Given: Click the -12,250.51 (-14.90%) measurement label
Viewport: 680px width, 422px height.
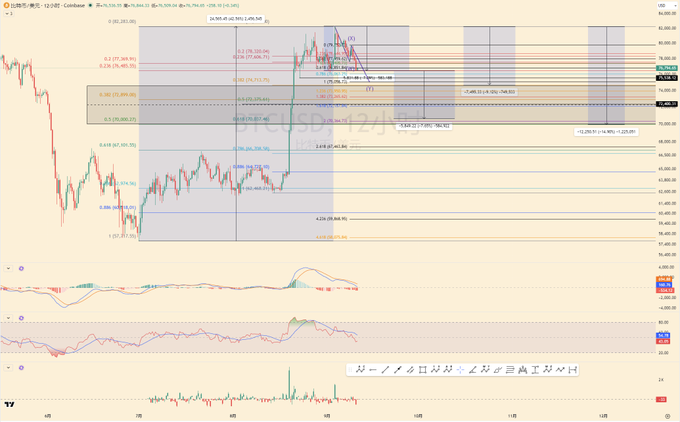Looking at the screenshot, I should tap(606, 131).
